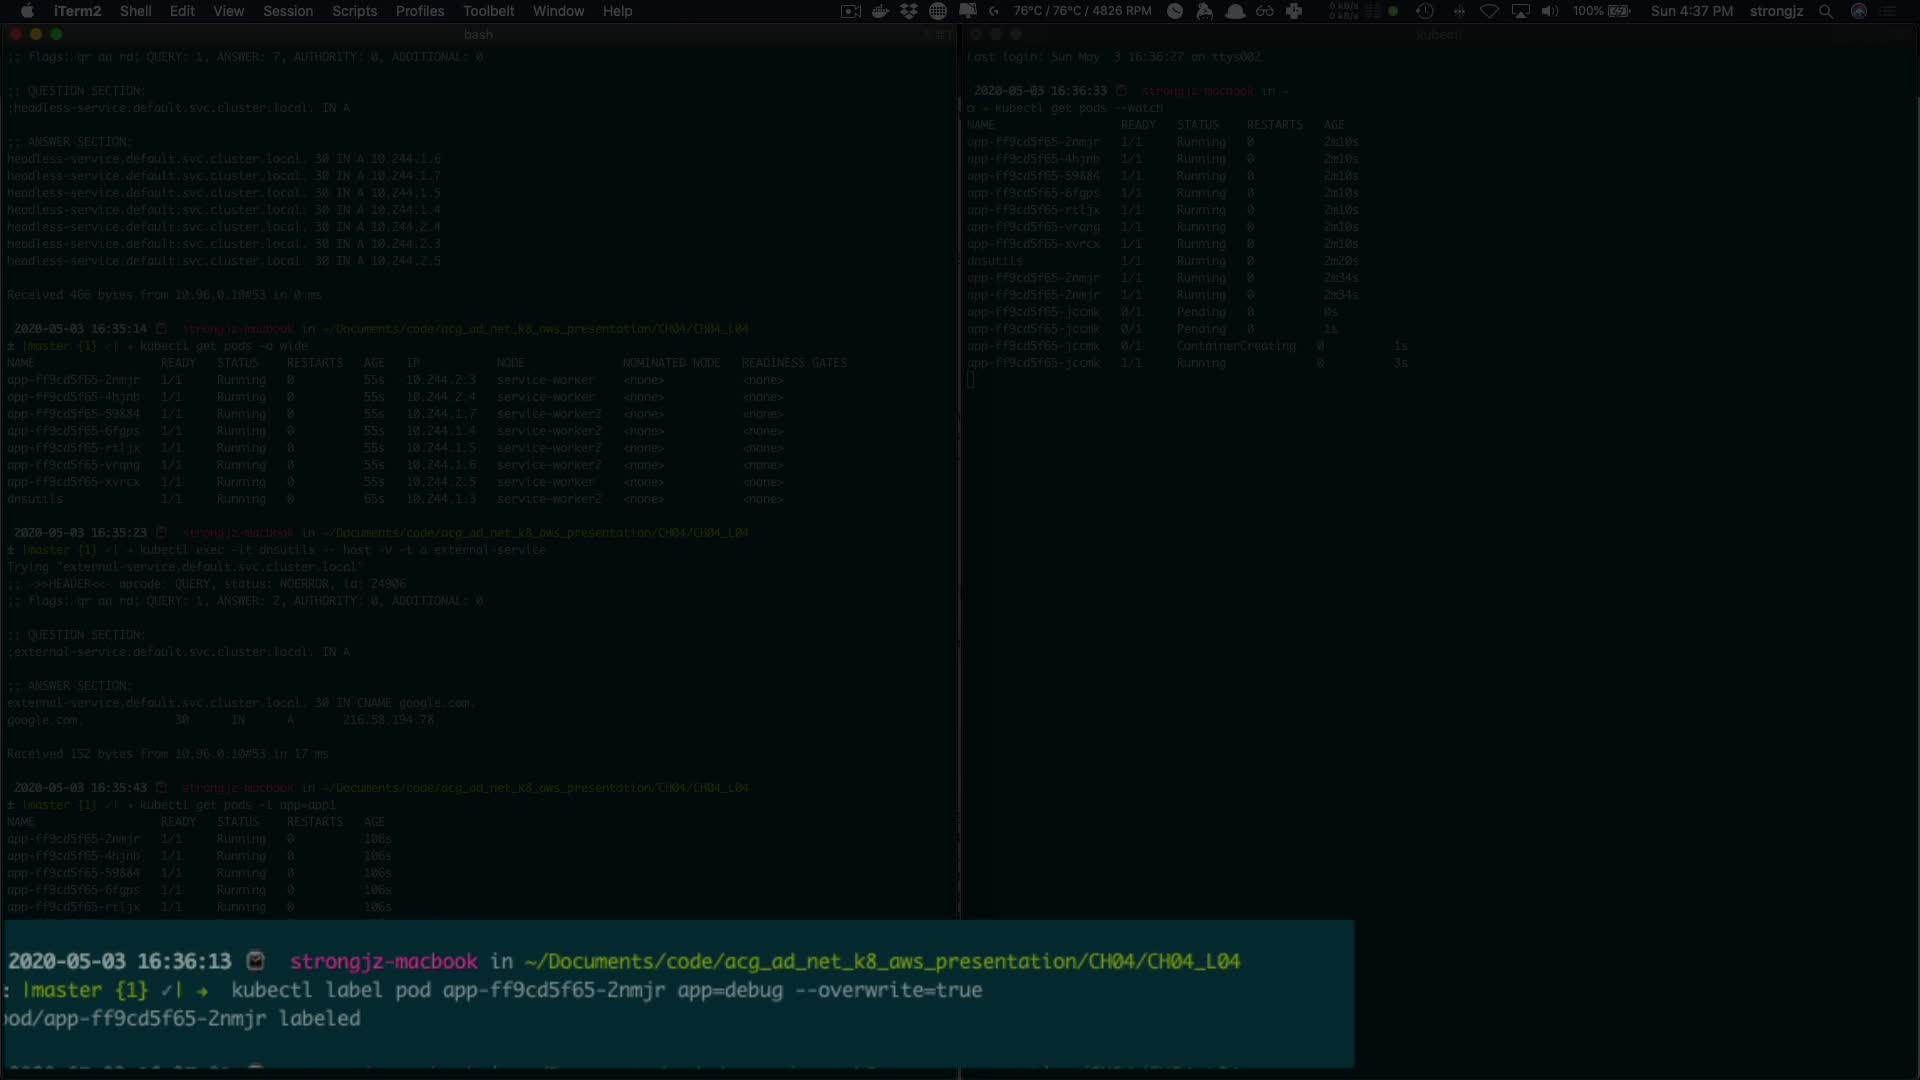The height and width of the screenshot is (1080, 1920).
Task: Click the Dropbox menu bar icon
Action: (908, 11)
